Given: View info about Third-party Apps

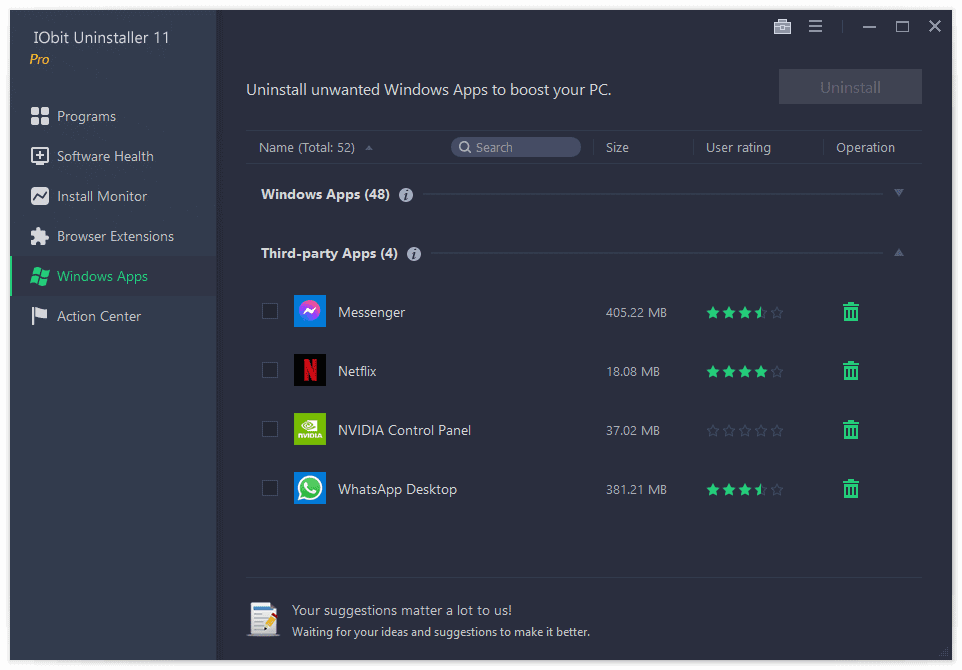Looking at the screenshot, I should (414, 253).
